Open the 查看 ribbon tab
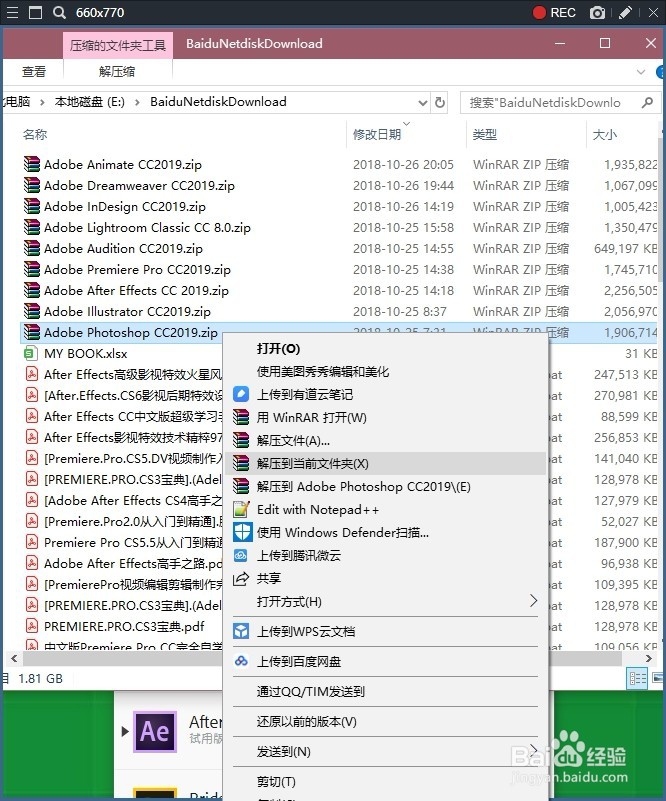 pyautogui.click(x=34, y=72)
